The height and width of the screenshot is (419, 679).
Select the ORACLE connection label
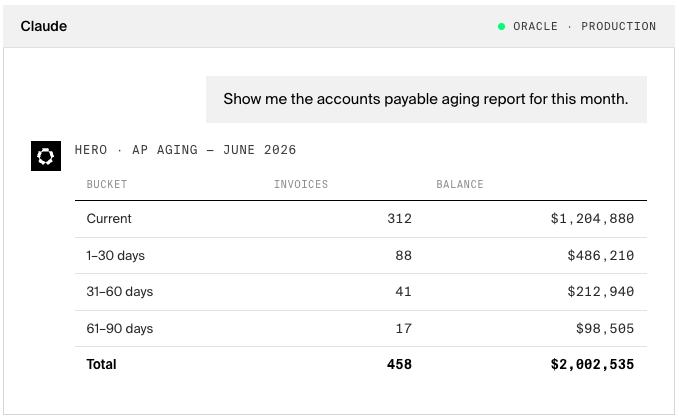point(535,26)
